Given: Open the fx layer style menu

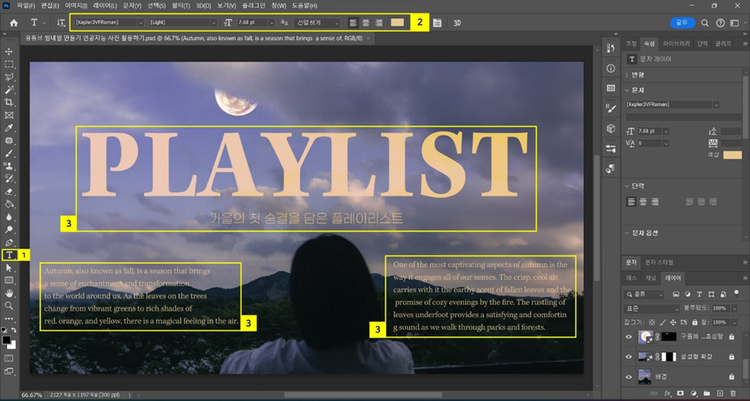Looking at the screenshot, I should coord(668,393).
